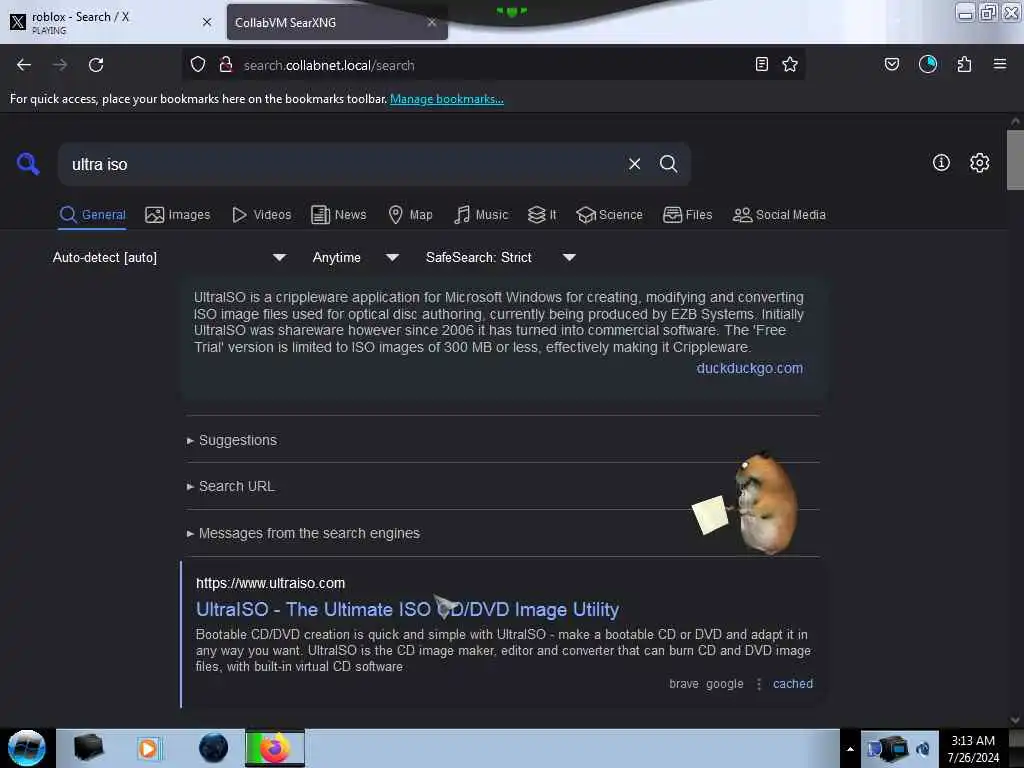Viewport: 1024px width, 768px height.
Task: Close the CollabVM SearXNG tab
Action: point(432,22)
